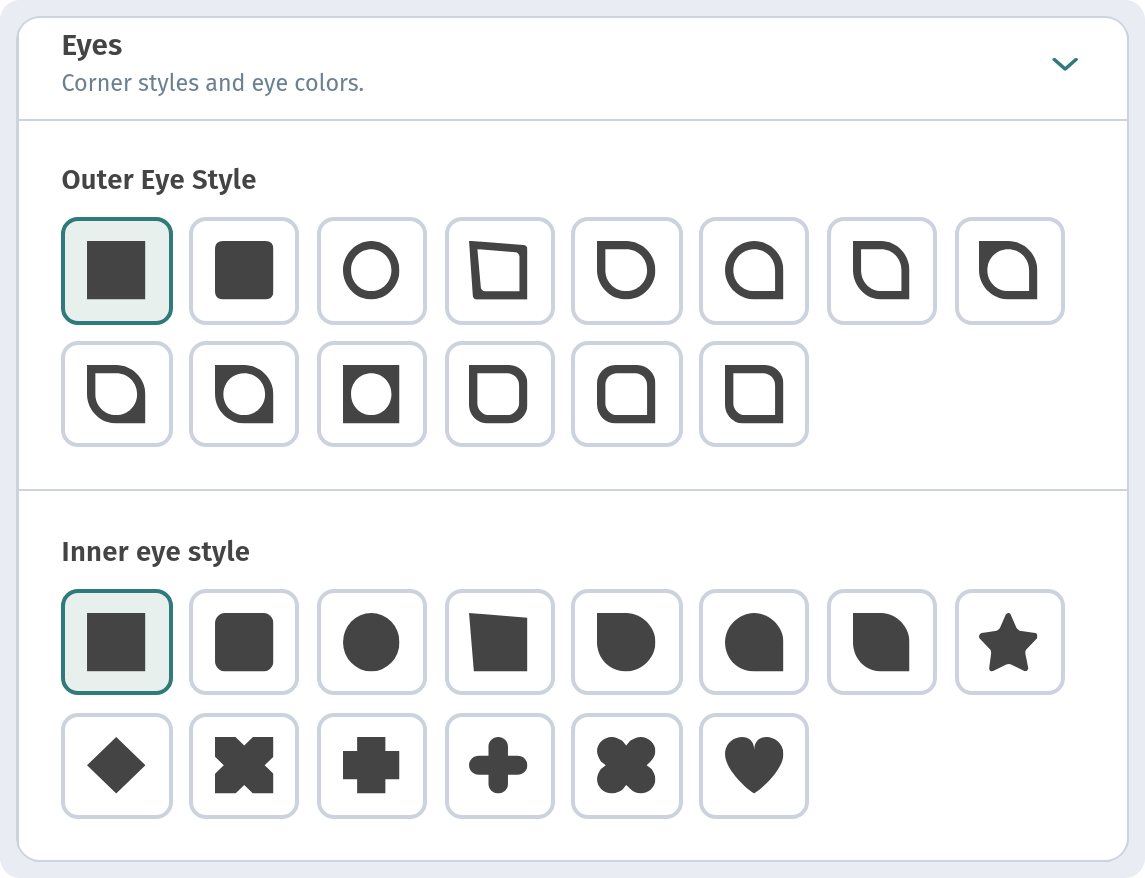The image size is (1145, 878).
Task: Collapse the Eyes section with the chevron
Action: [x=1065, y=64]
